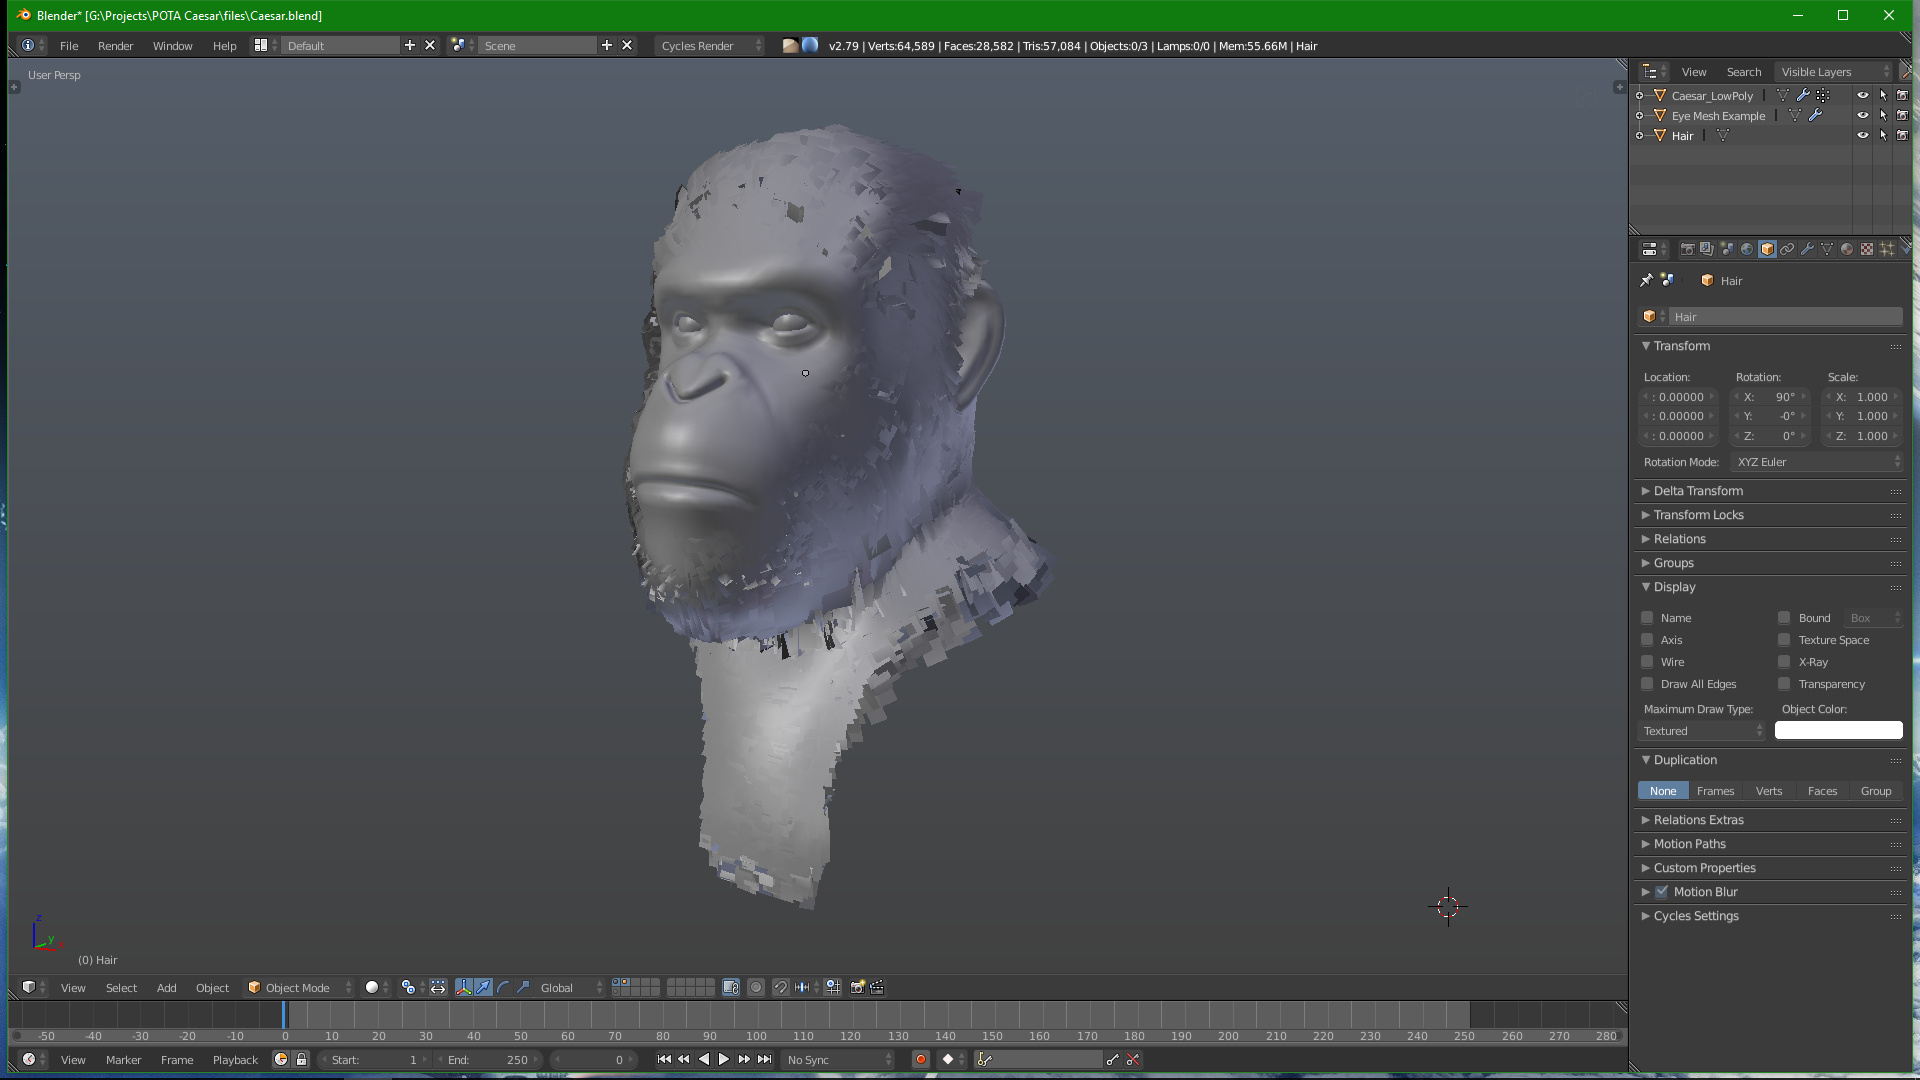This screenshot has height=1080, width=1920.
Task: Open the Texture properties tab checker icon
Action: click(x=1867, y=249)
